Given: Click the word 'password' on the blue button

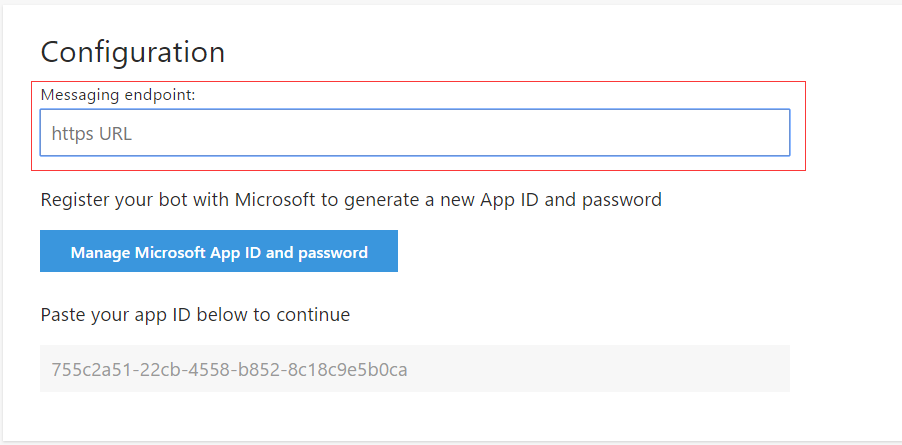Looking at the screenshot, I should pos(334,252).
